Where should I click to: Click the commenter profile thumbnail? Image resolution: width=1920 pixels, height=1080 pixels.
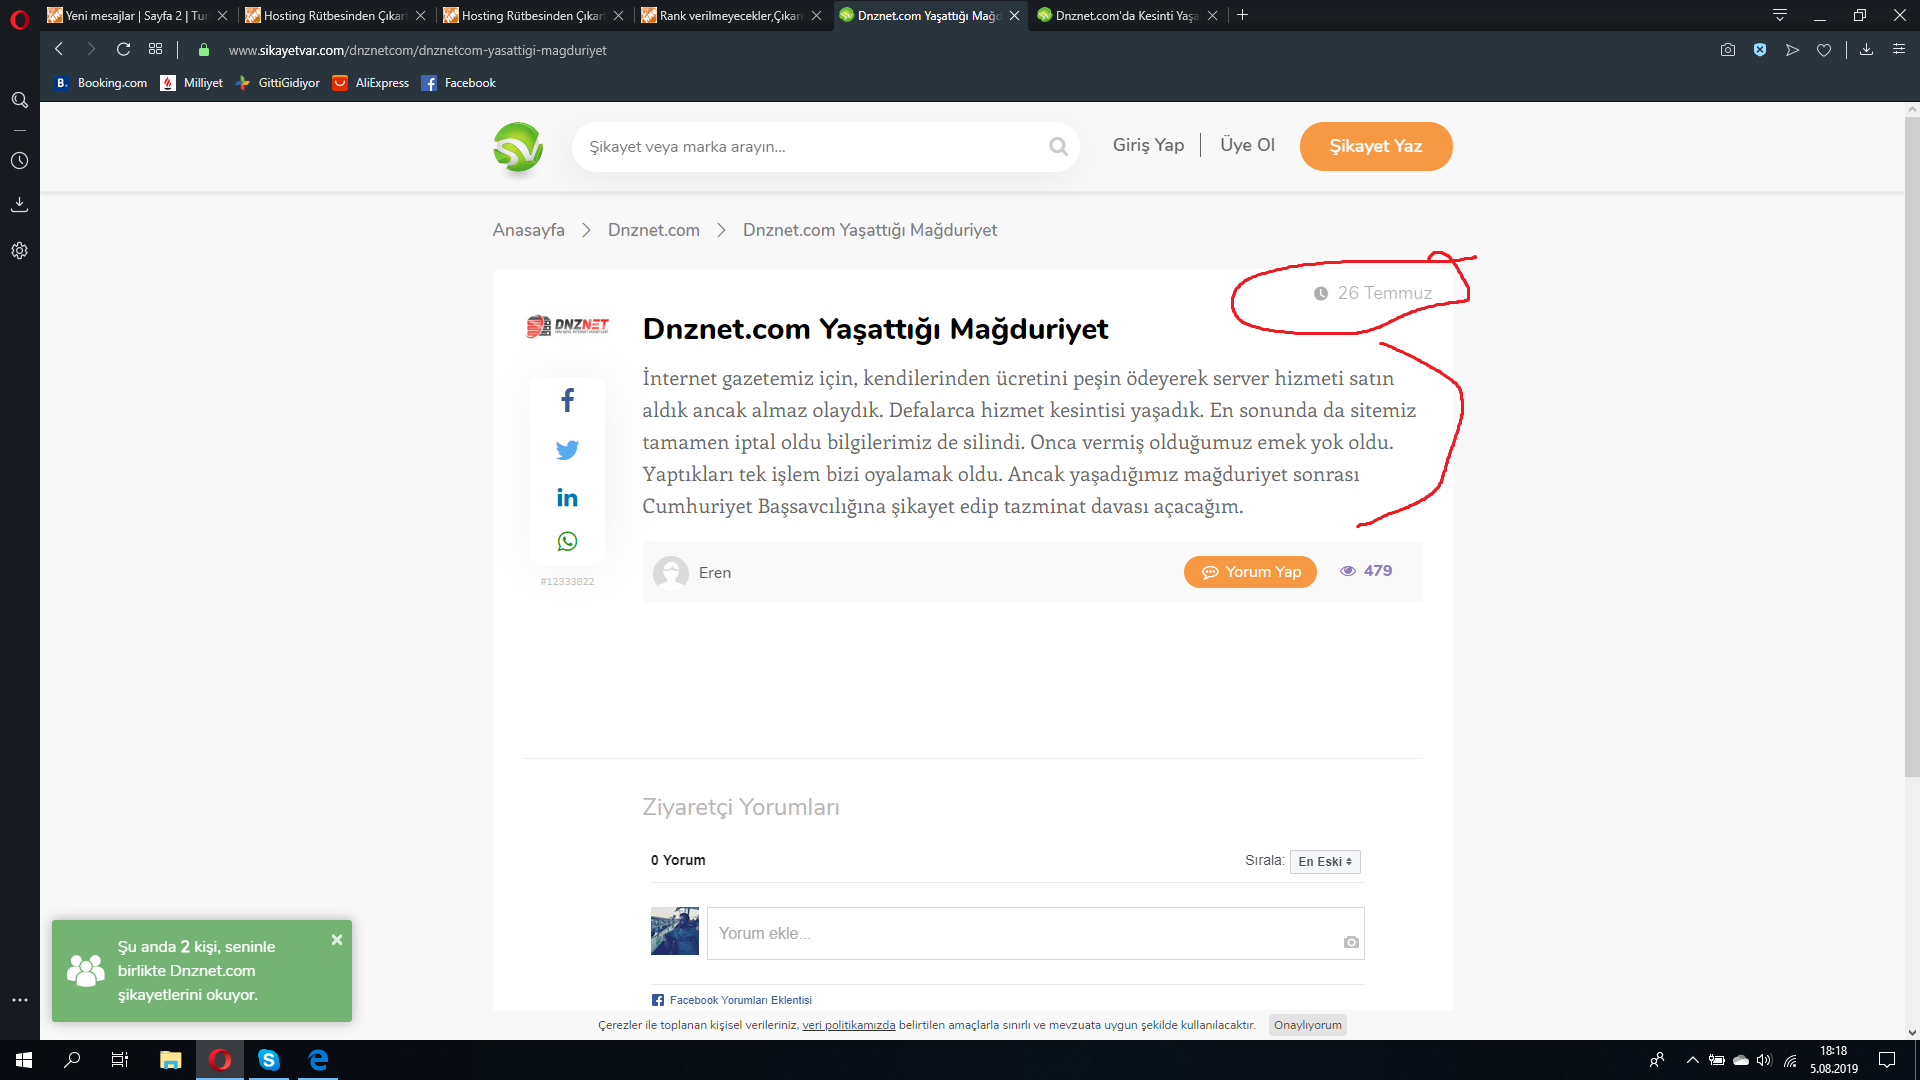pyautogui.click(x=675, y=931)
